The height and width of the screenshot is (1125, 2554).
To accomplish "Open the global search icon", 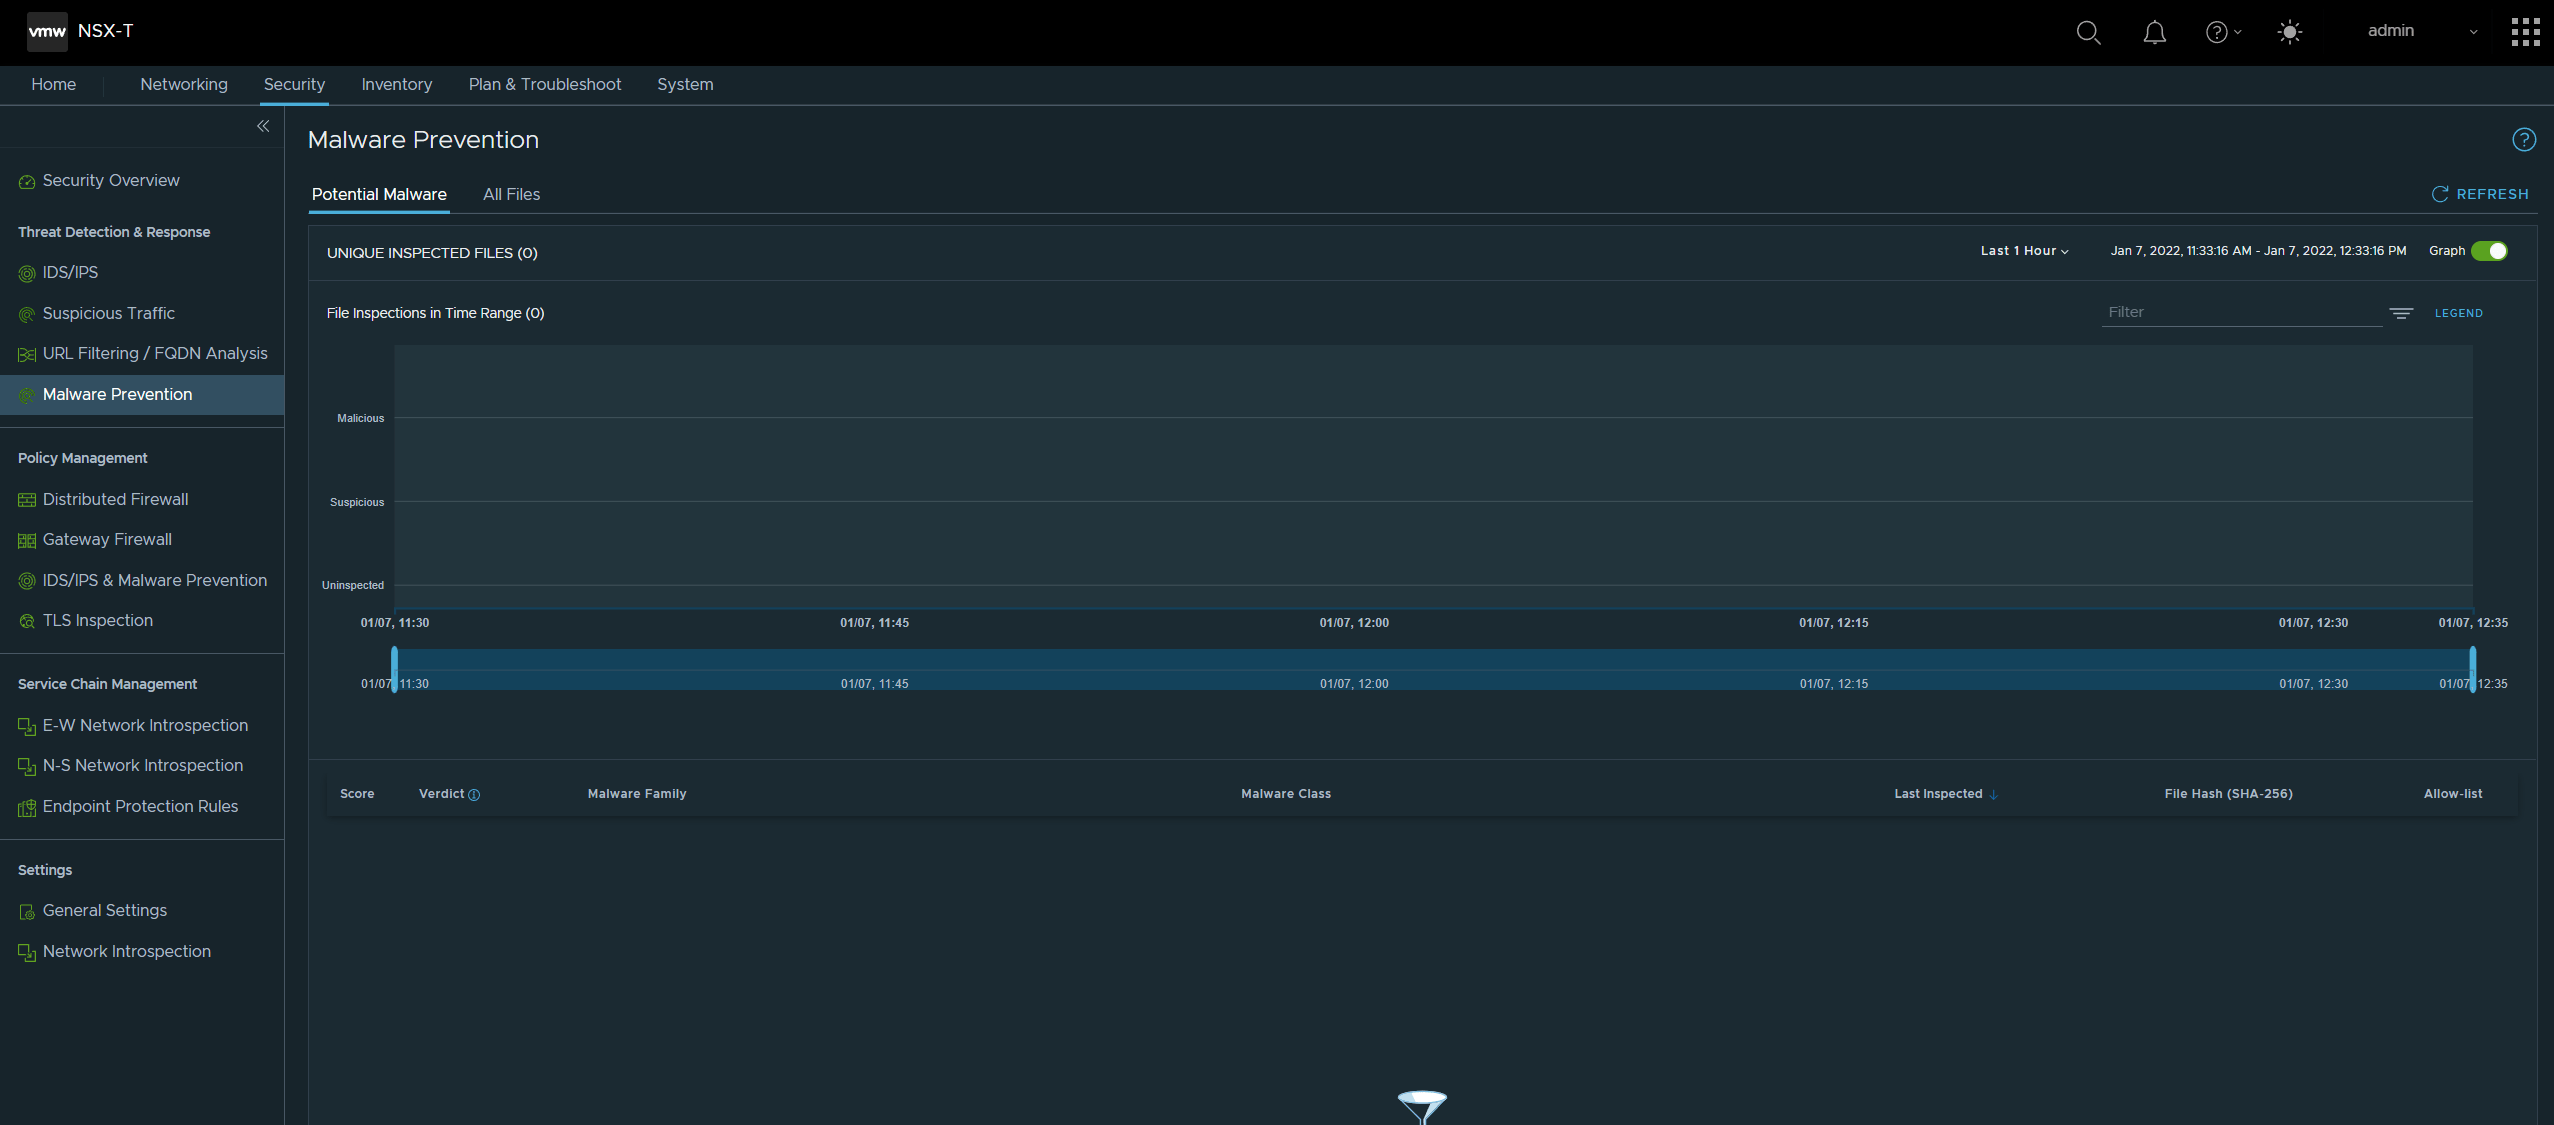I will pyautogui.click(x=2088, y=32).
